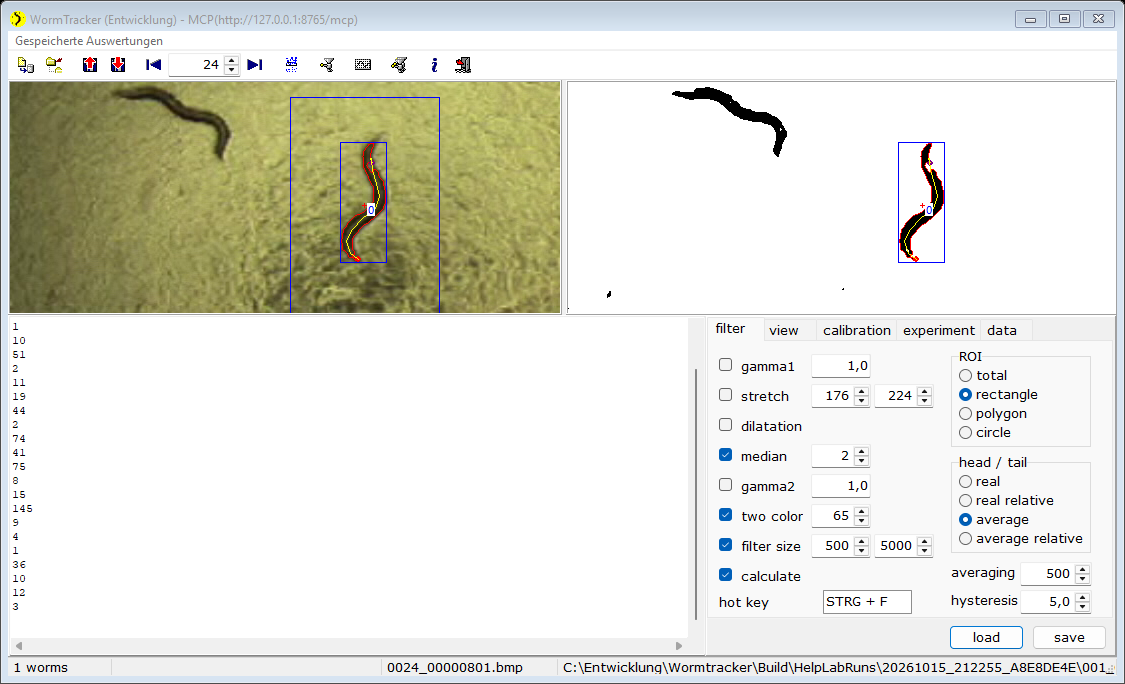1125x684 pixels.
Task: Tick the gamma2 checkbox
Action: [725, 485]
